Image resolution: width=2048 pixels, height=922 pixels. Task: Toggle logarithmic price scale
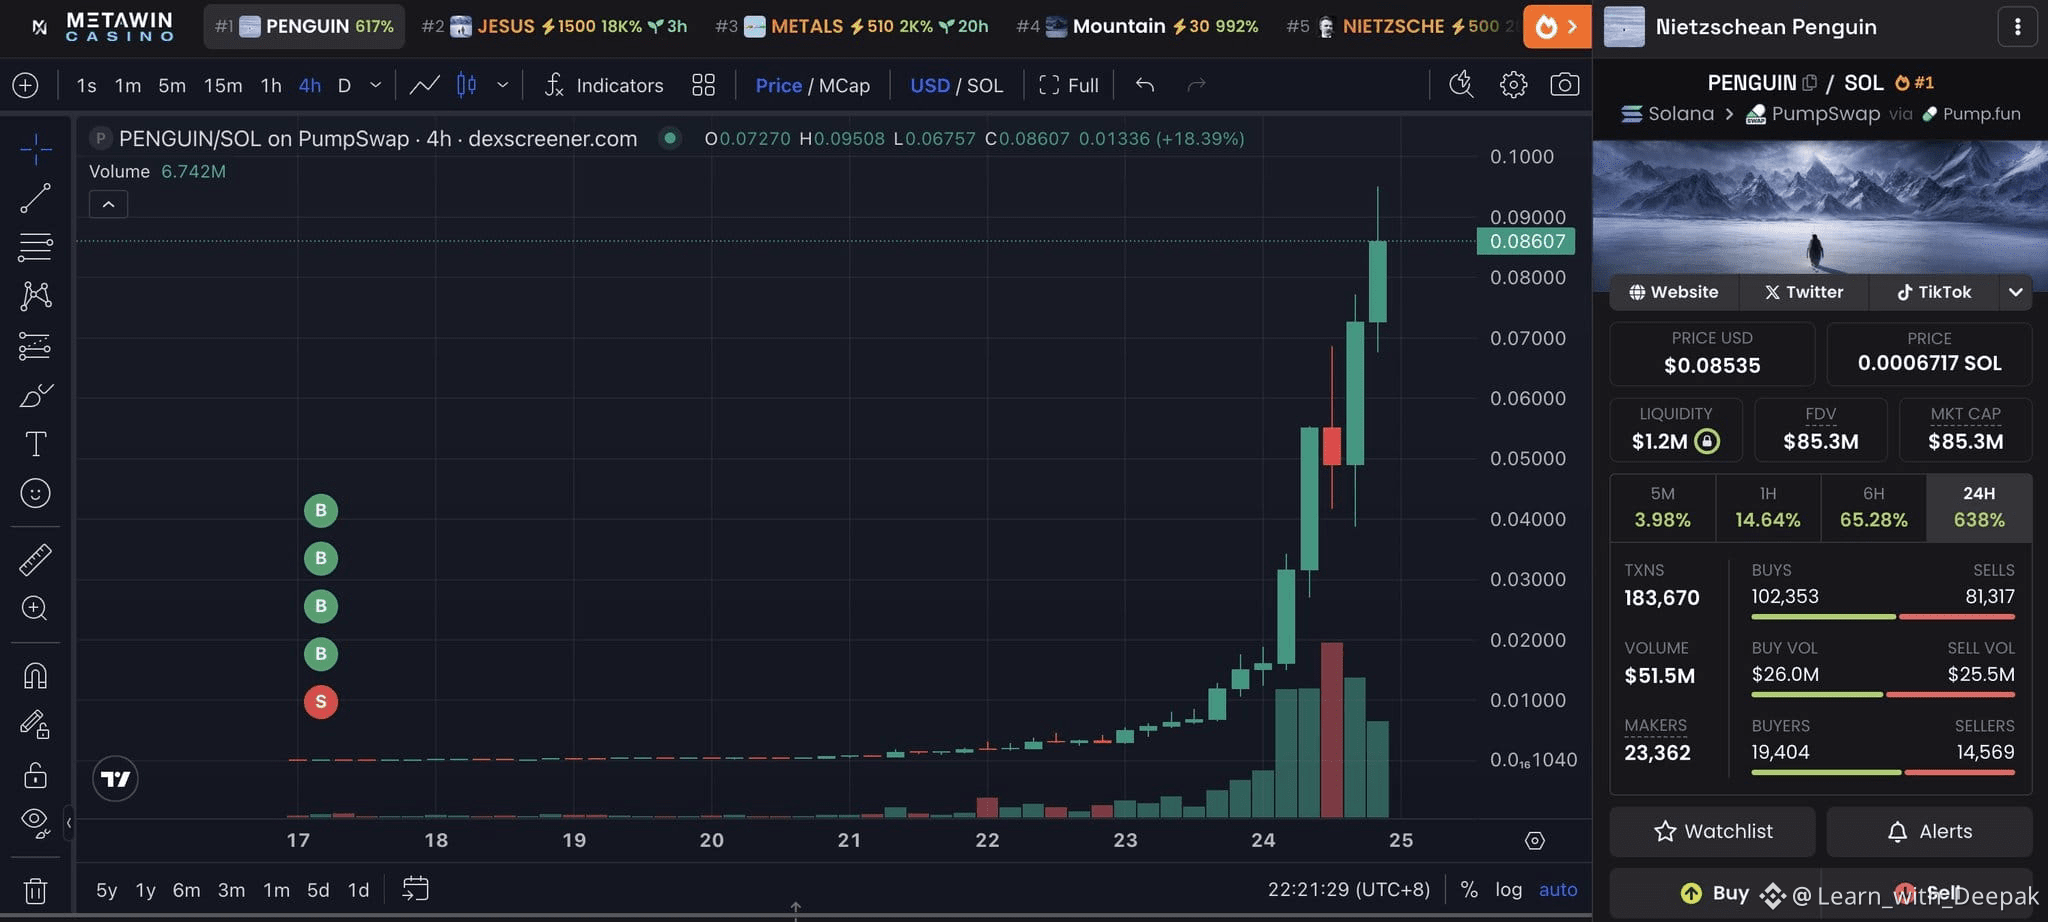tap(1509, 889)
